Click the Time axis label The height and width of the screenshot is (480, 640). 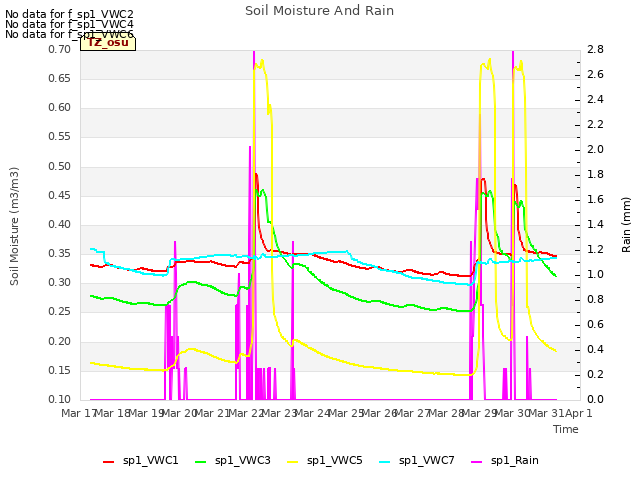[566, 429]
